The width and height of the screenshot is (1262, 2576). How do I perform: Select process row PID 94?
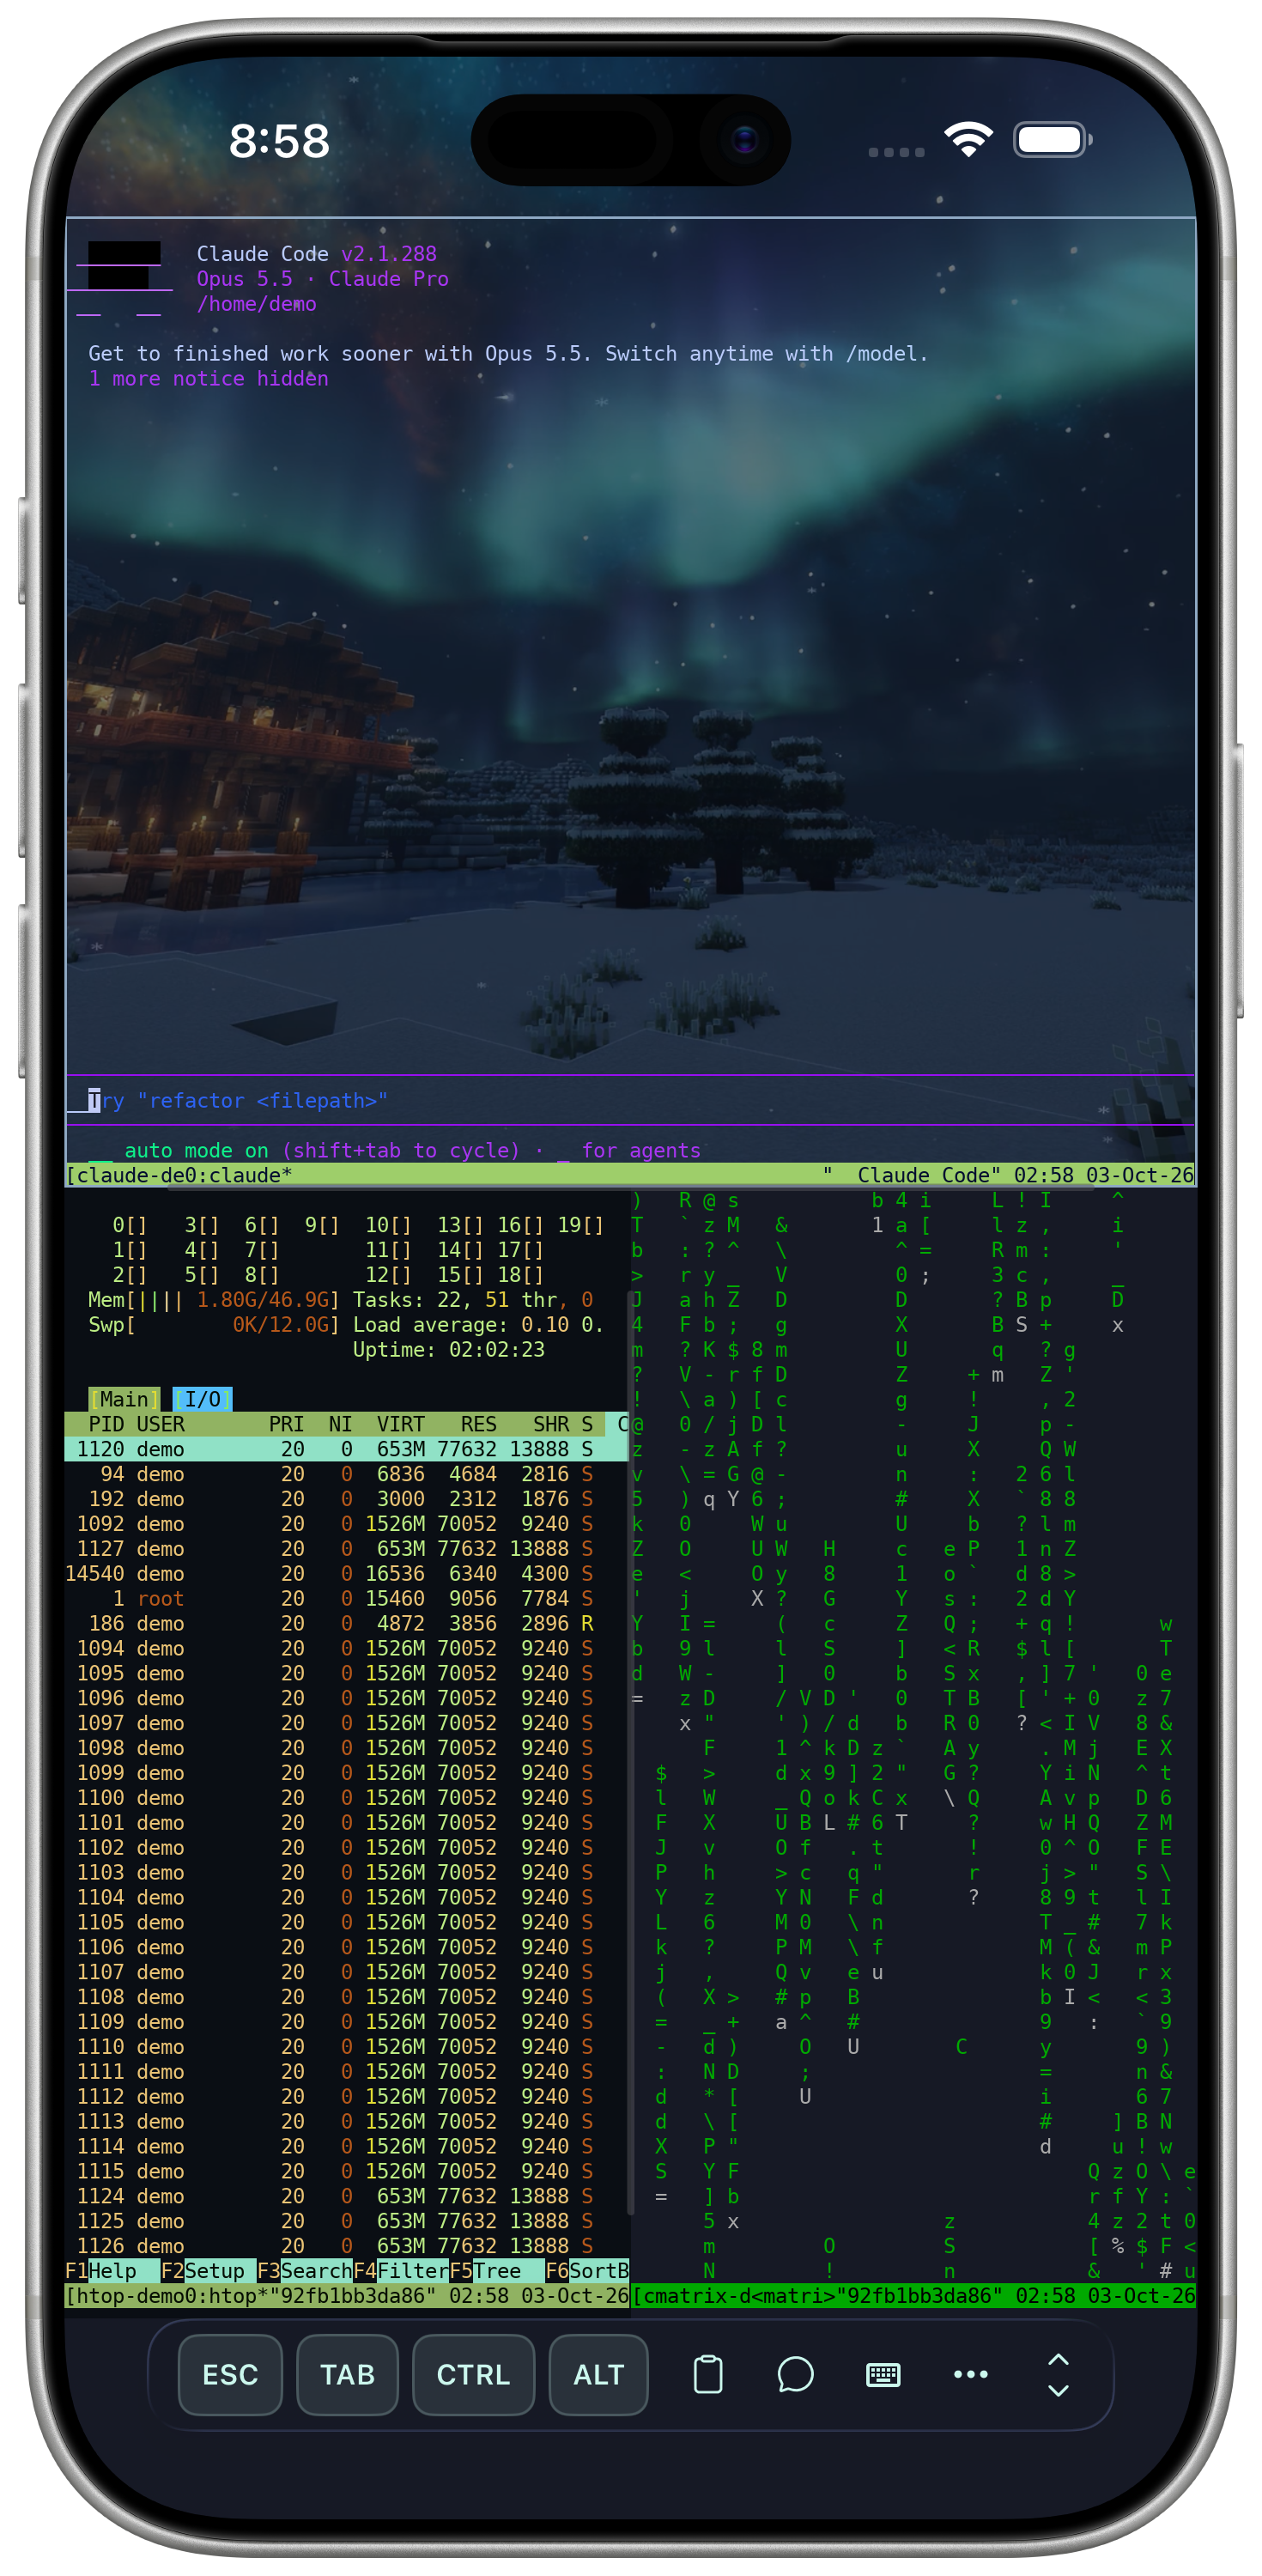(x=346, y=1474)
